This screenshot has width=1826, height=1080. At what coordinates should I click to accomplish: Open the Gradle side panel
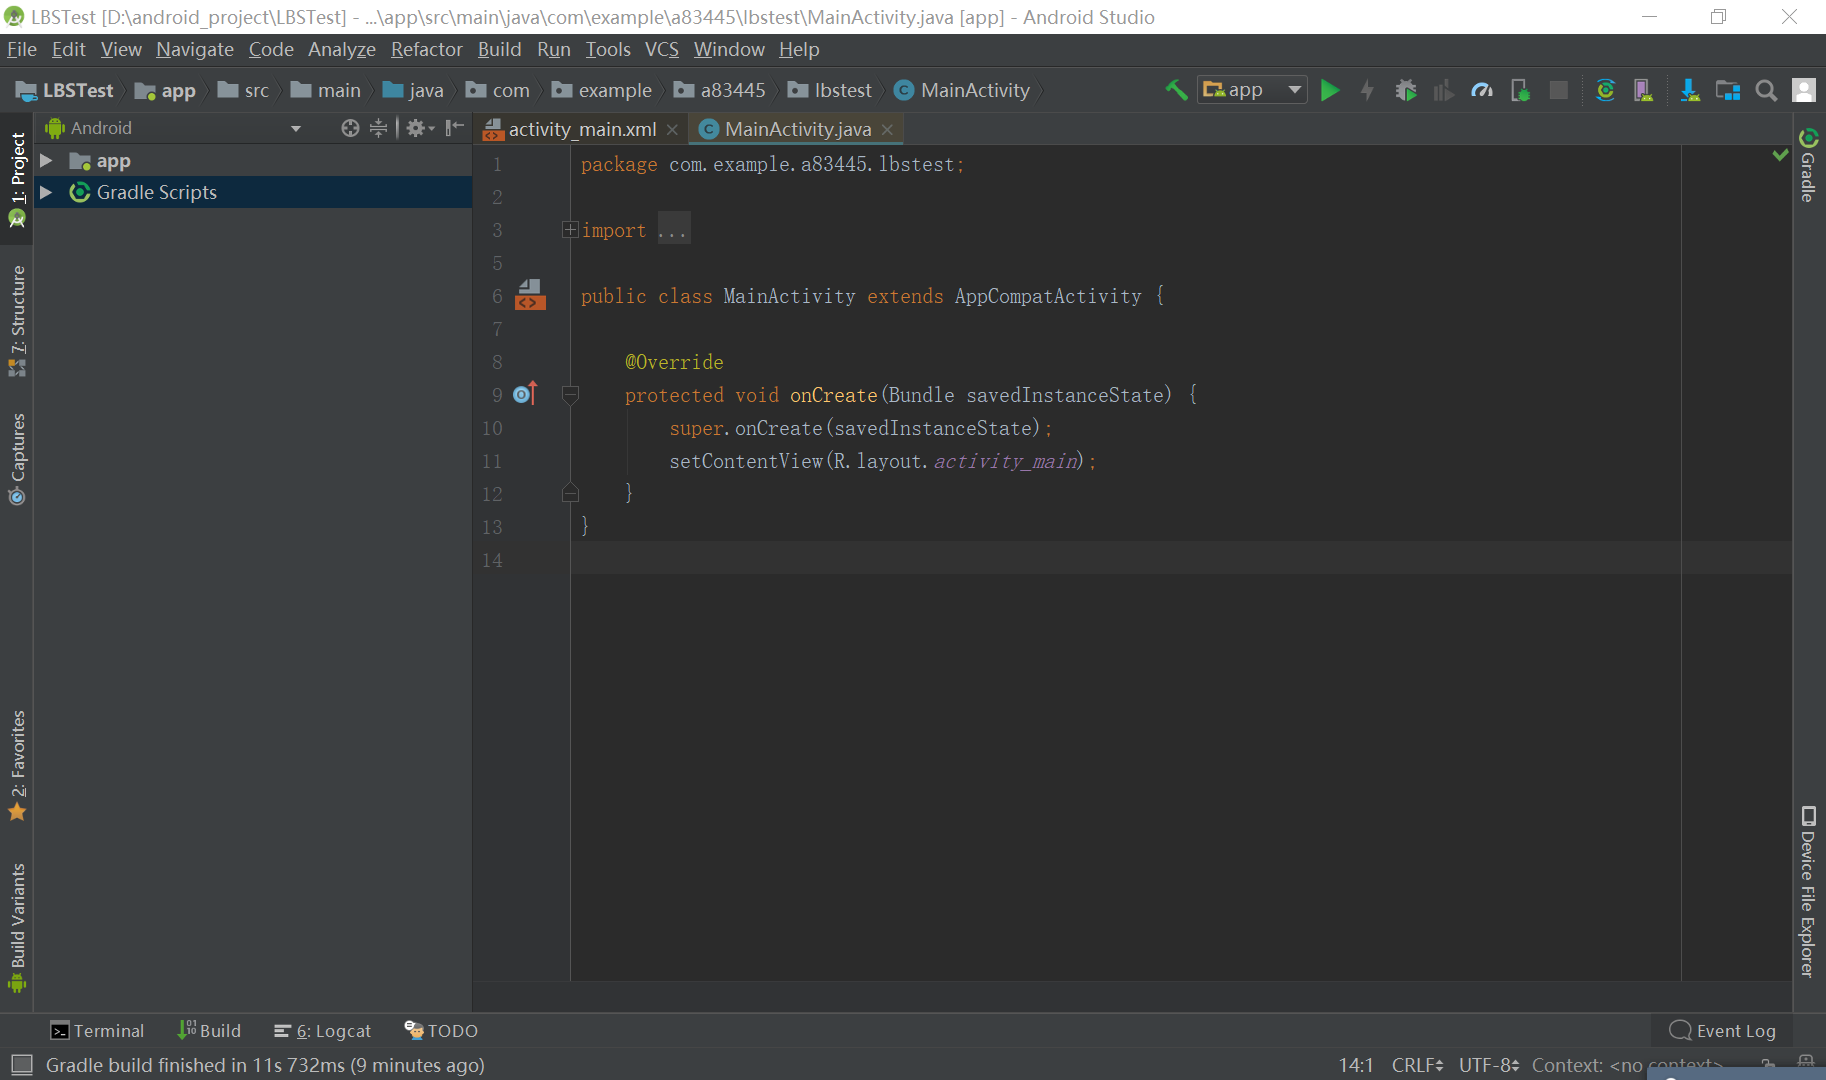tap(1808, 165)
